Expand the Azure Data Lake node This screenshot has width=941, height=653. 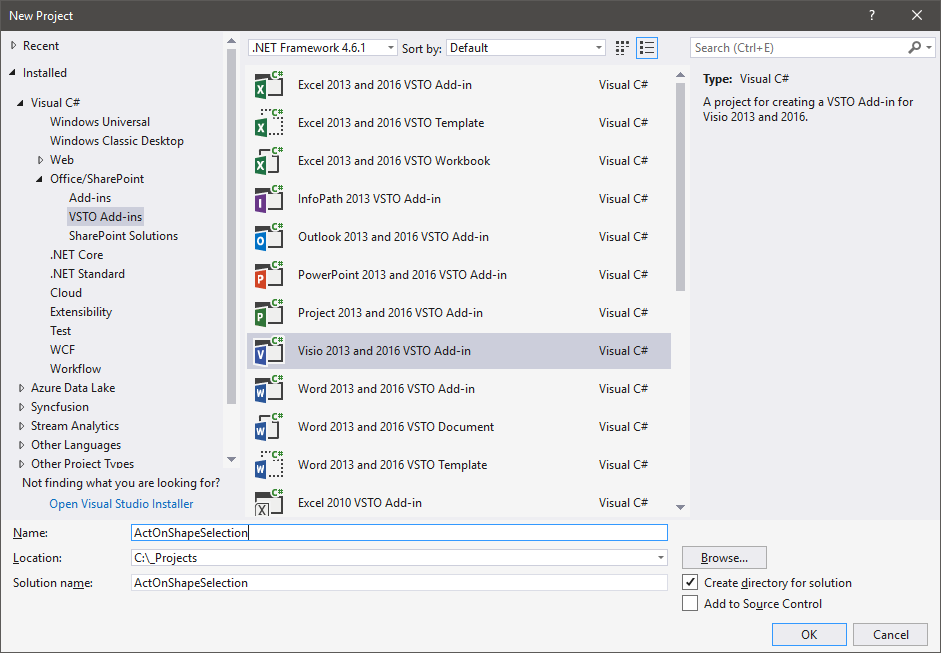pos(22,388)
